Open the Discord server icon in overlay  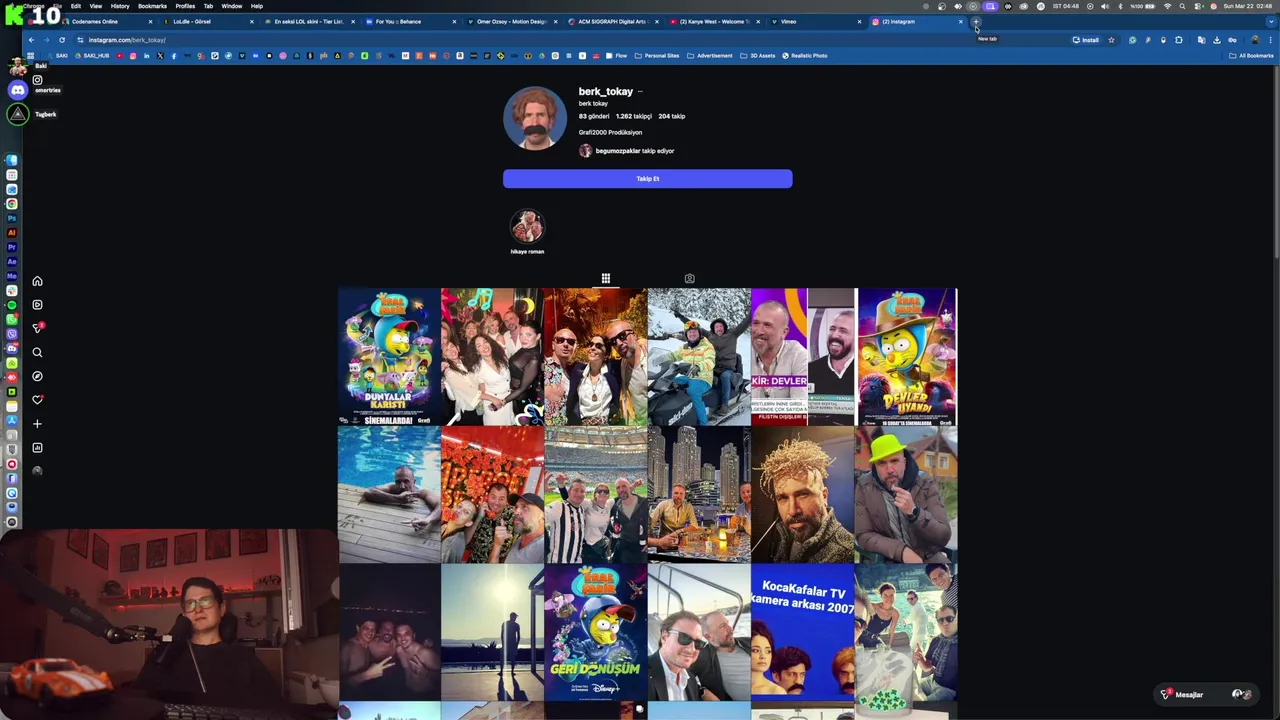pyautogui.click(x=17, y=90)
